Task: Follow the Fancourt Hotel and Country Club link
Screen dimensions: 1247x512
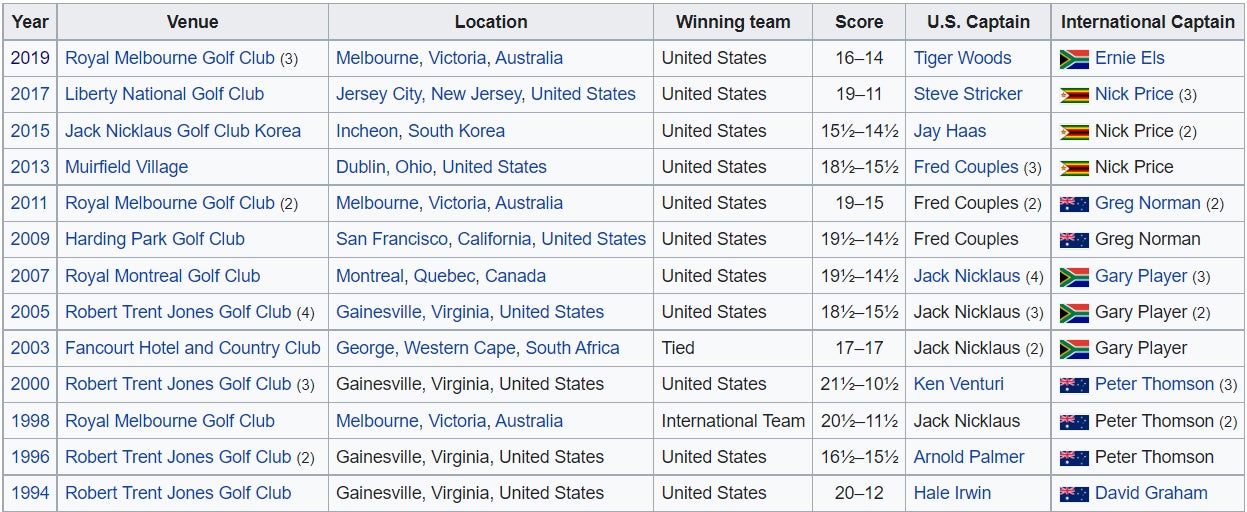Action: coord(192,348)
